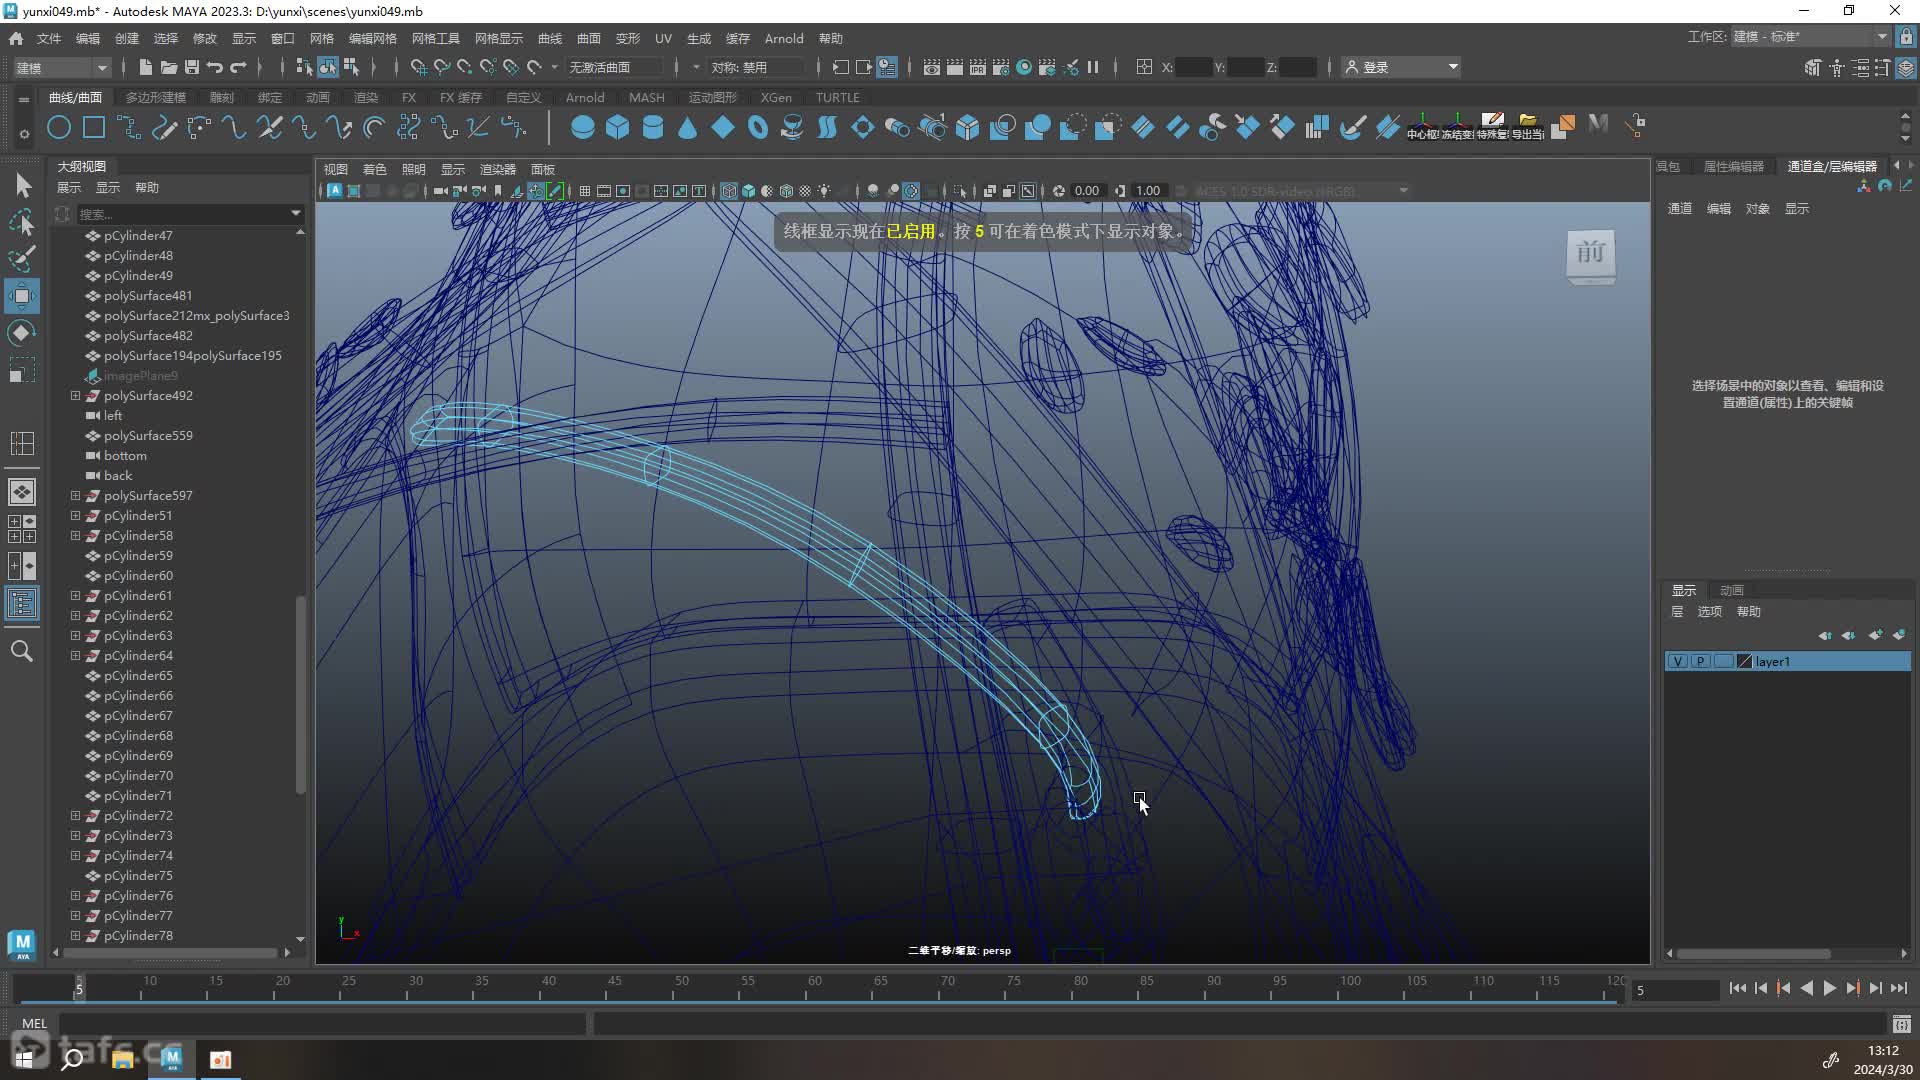
Task: Activate the Paint selection tool
Action: tap(22, 258)
